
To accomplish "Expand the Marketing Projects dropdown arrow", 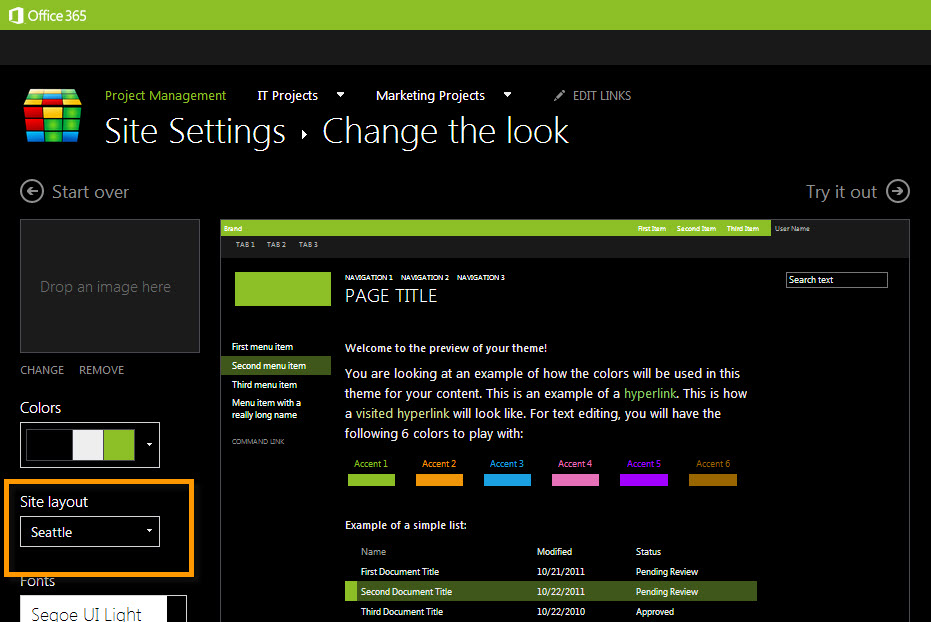I will (507, 95).
